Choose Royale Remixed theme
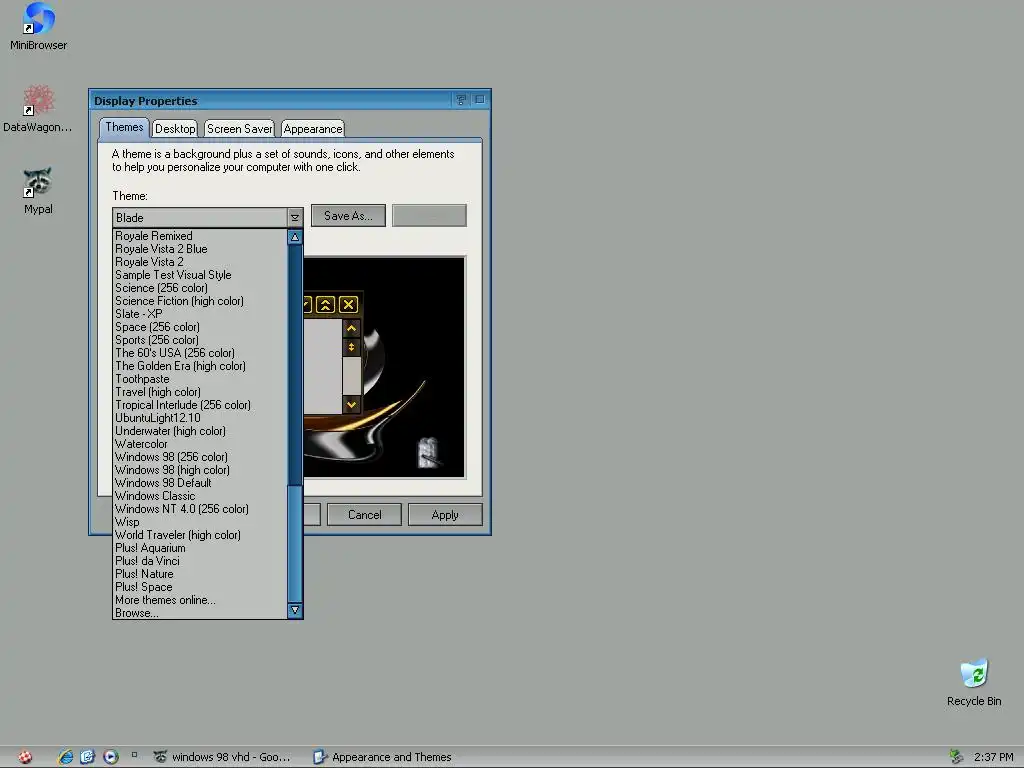The height and width of the screenshot is (768, 1024). coord(200,236)
